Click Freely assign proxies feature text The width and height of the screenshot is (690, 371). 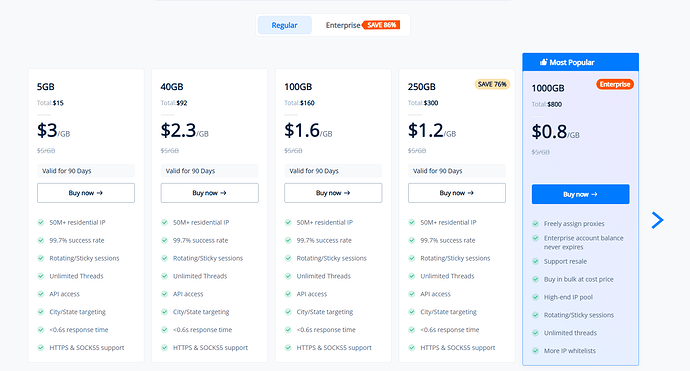click(x=574, y=224)
